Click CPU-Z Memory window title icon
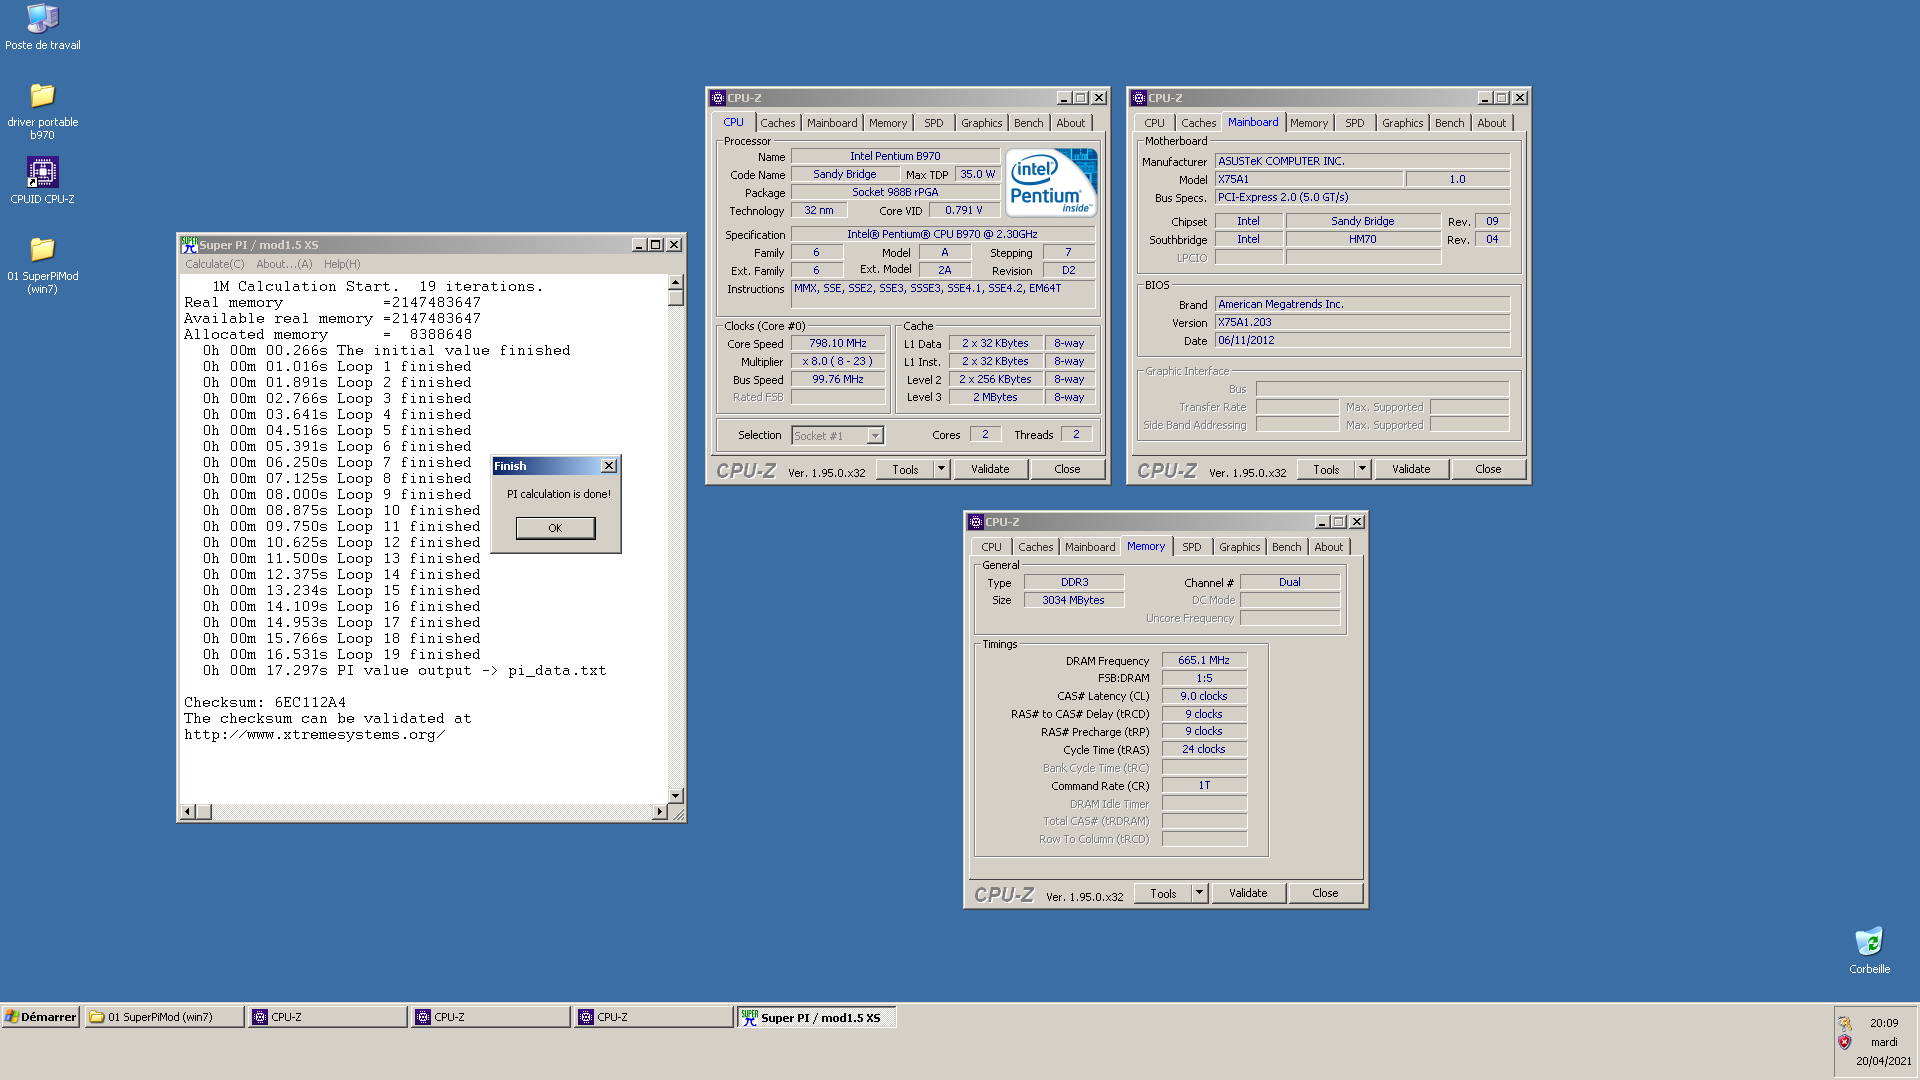 (975, 522)
